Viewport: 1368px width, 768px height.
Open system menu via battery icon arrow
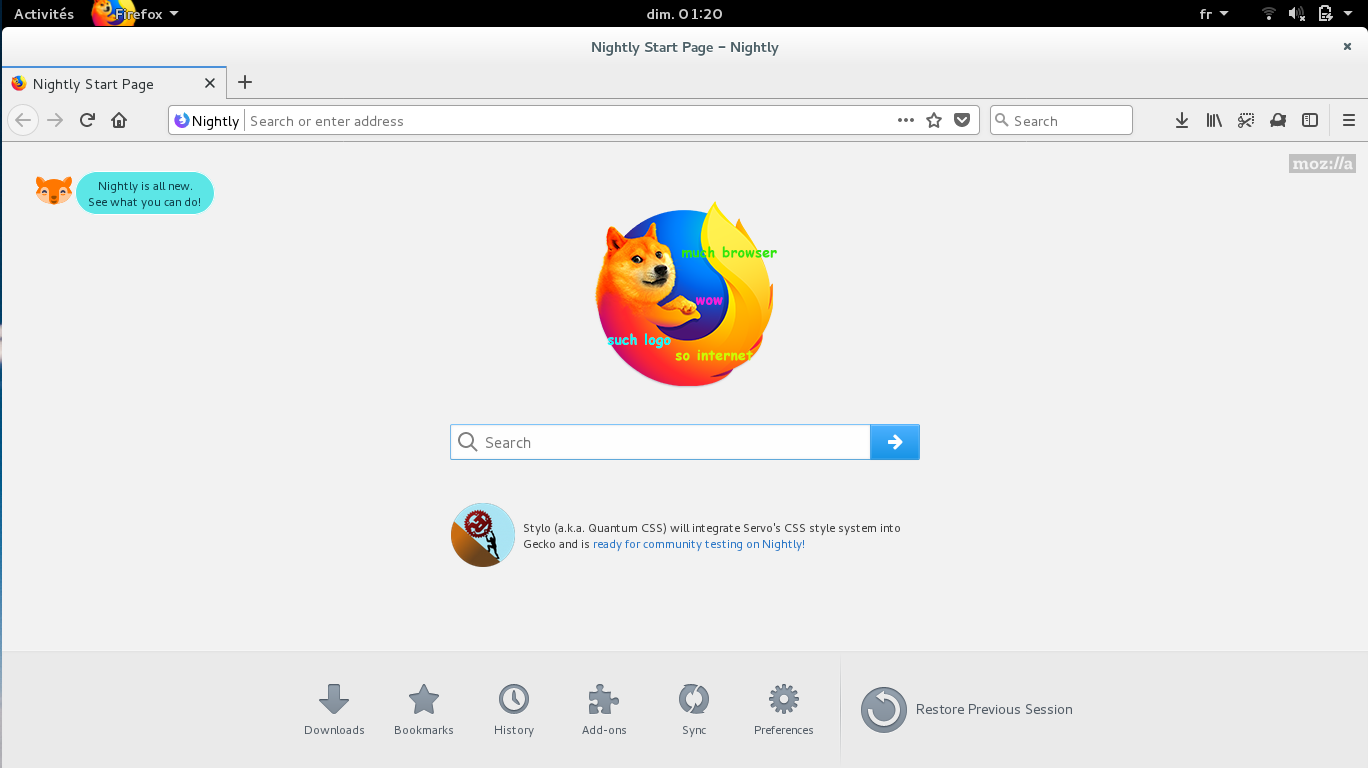point(1336,14)
